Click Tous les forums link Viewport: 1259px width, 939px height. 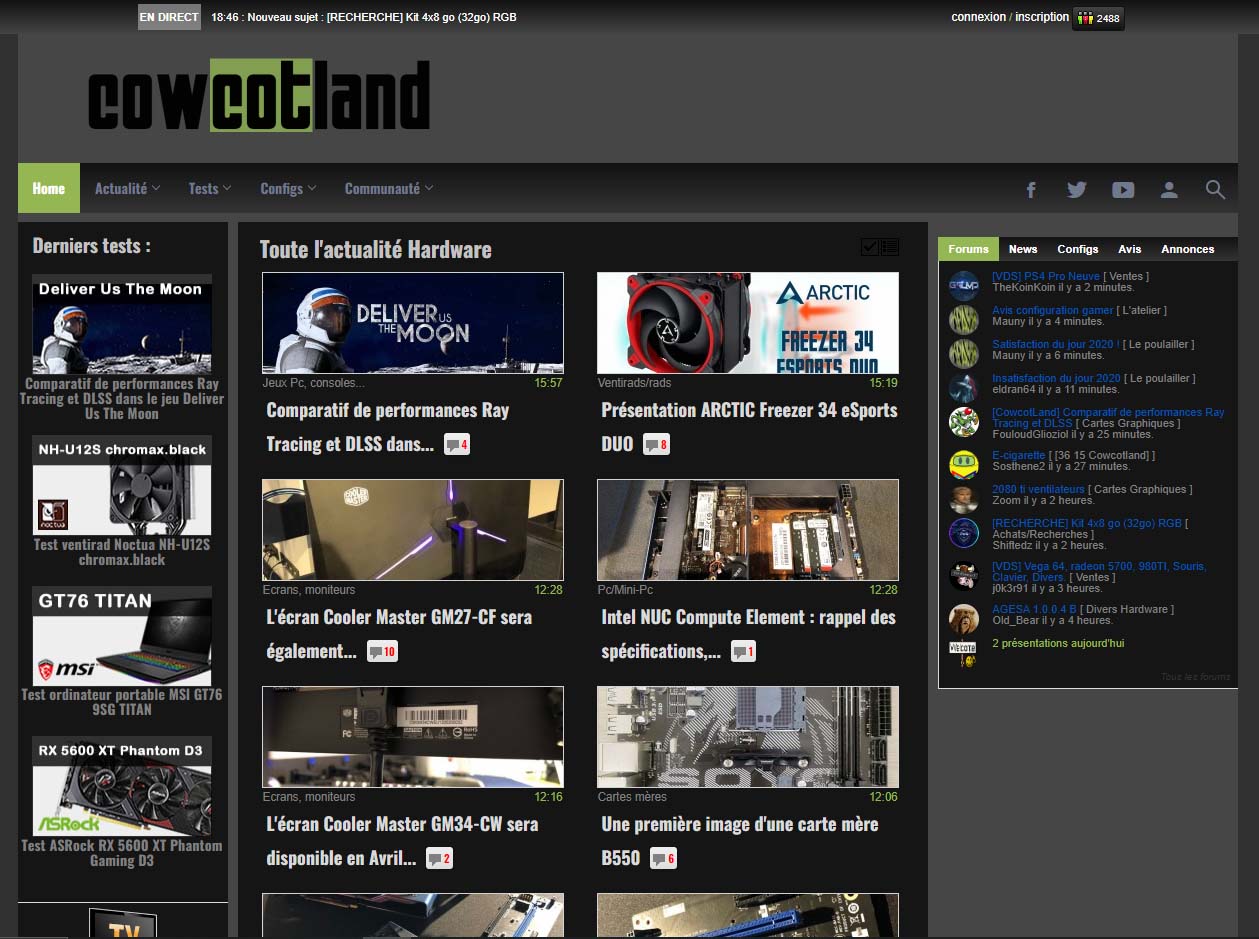coord(1195,677)
